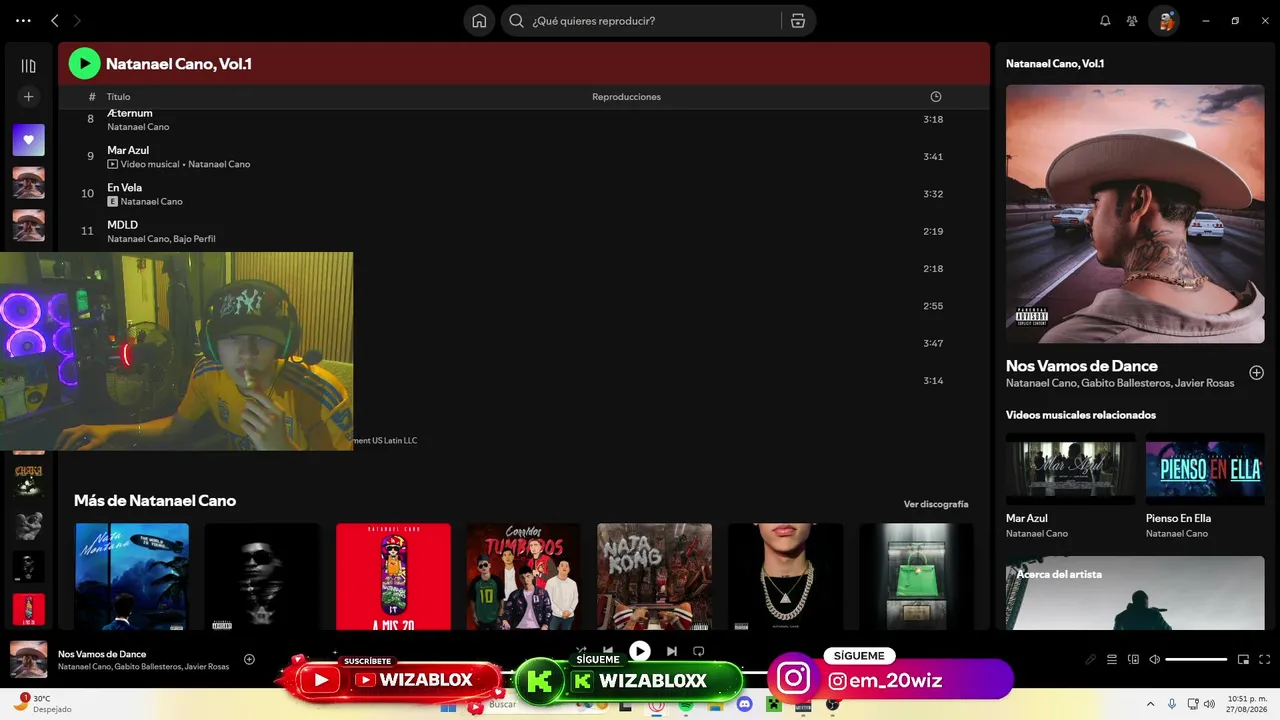Adjust the volume slider

(x=1196, y=660)
